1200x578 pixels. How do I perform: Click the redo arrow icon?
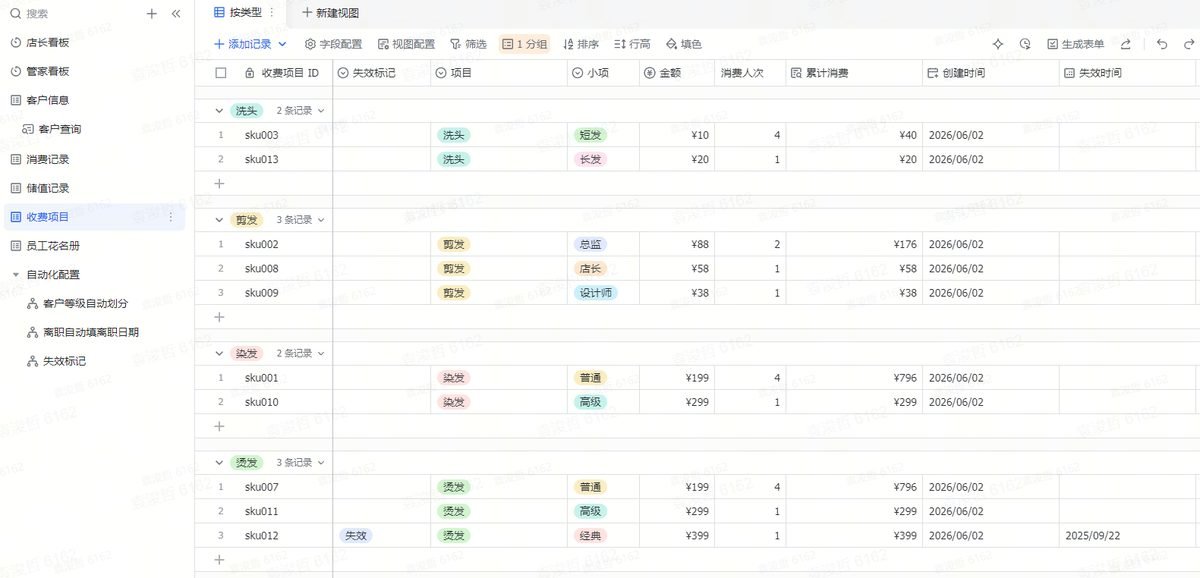[x=1189, y=44]
